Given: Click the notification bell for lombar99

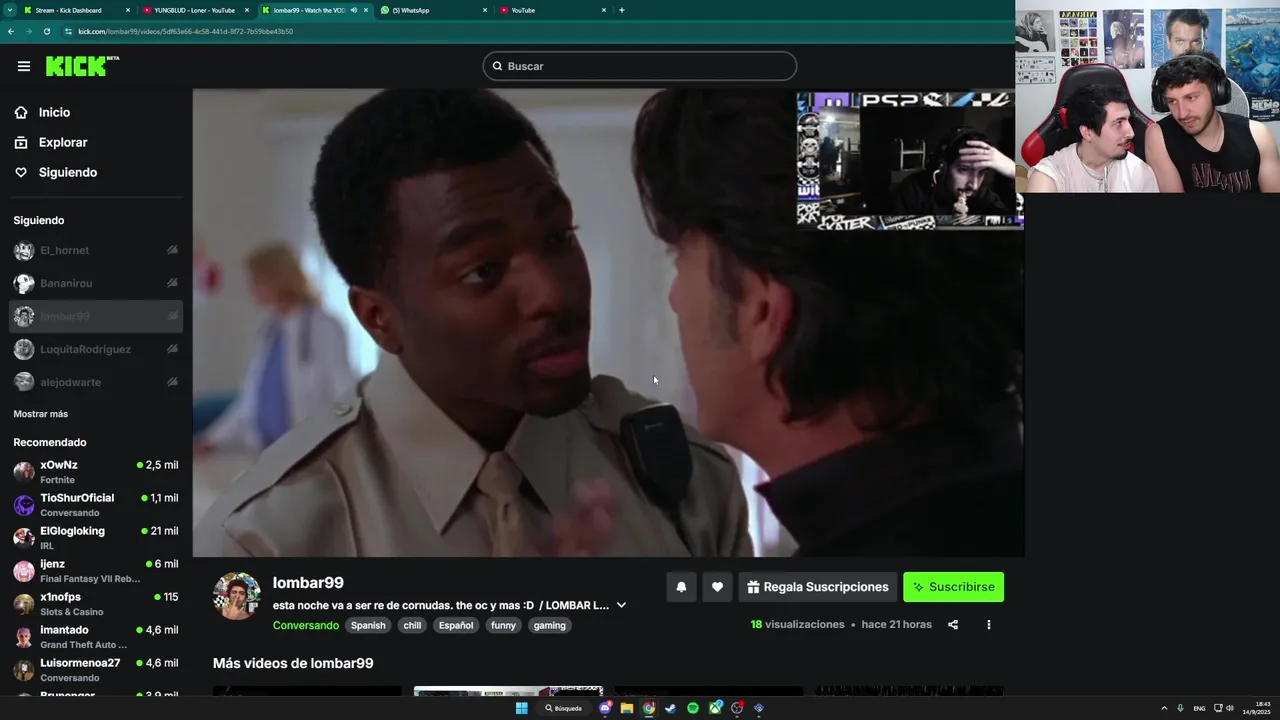Looking at the screenshot, I should (681, 587).
